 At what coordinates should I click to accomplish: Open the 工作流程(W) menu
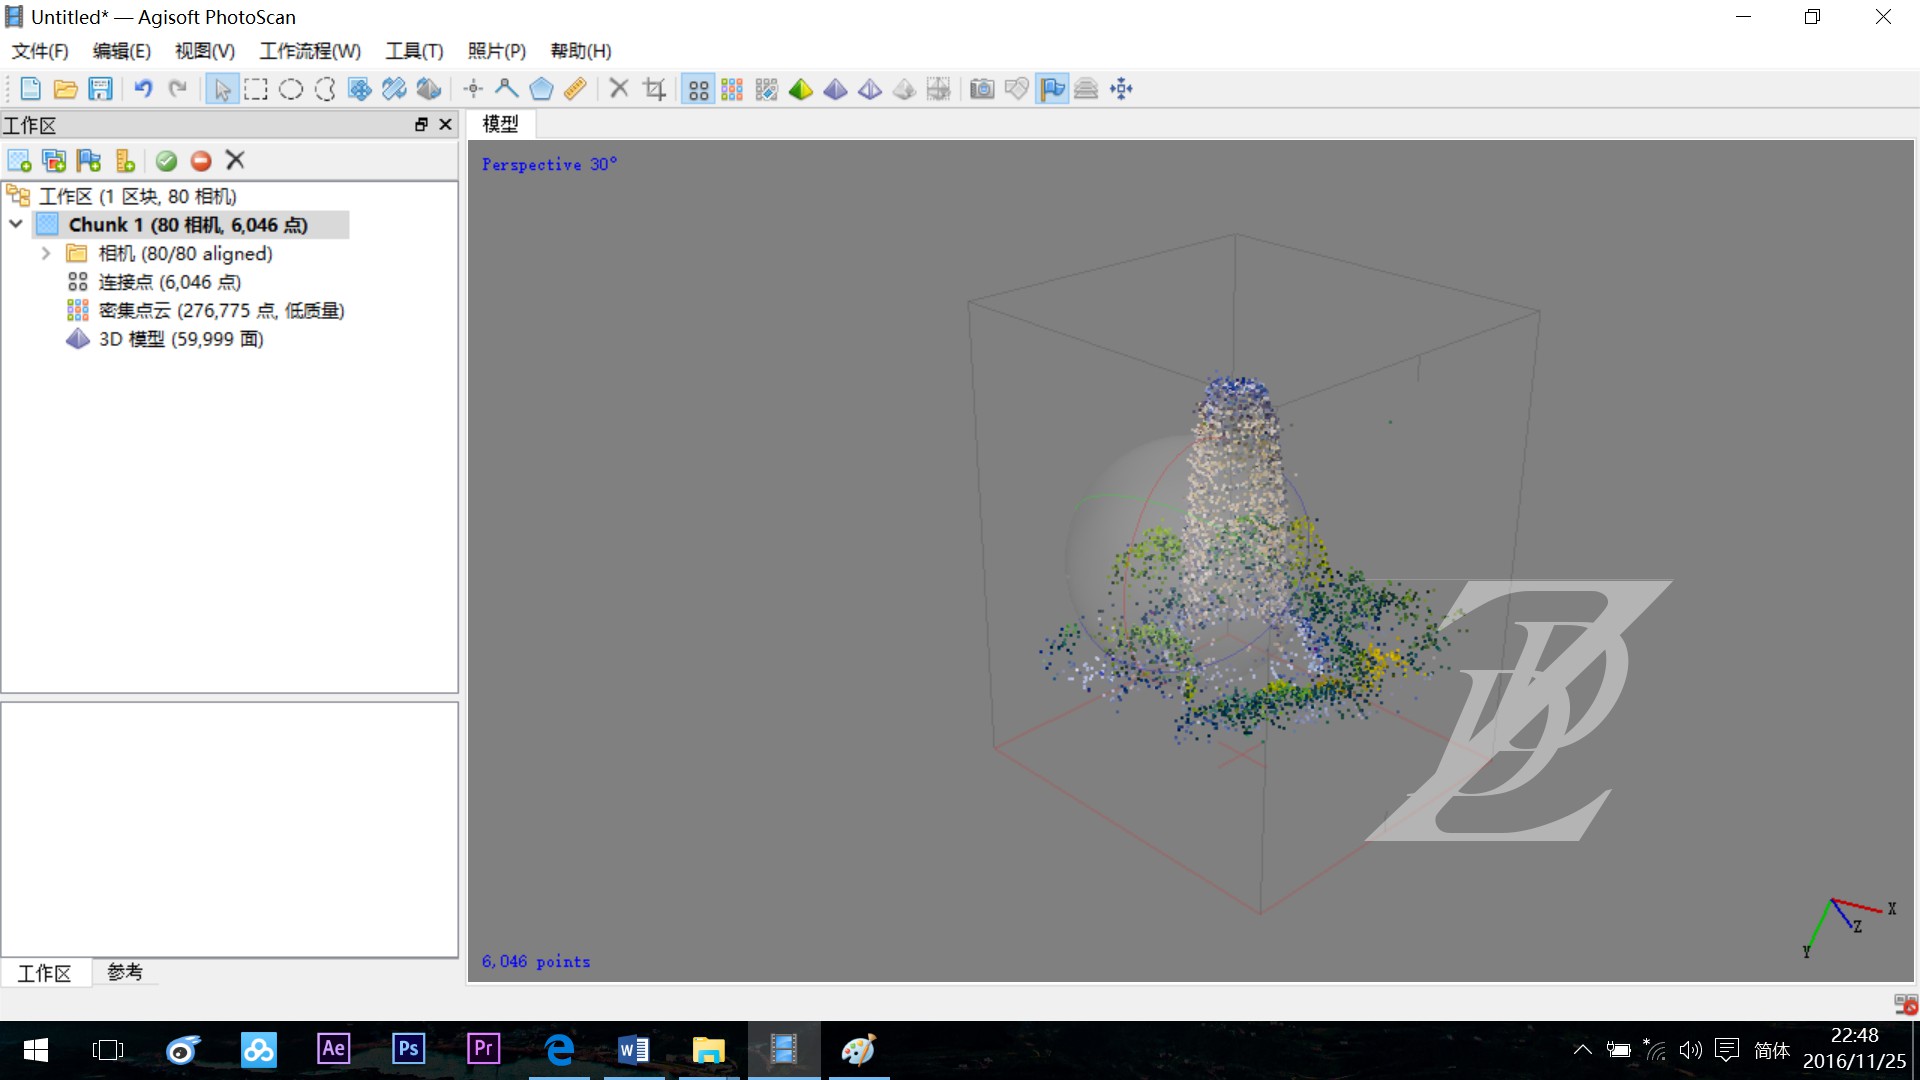pyautogui.click(x=310, y=51)
